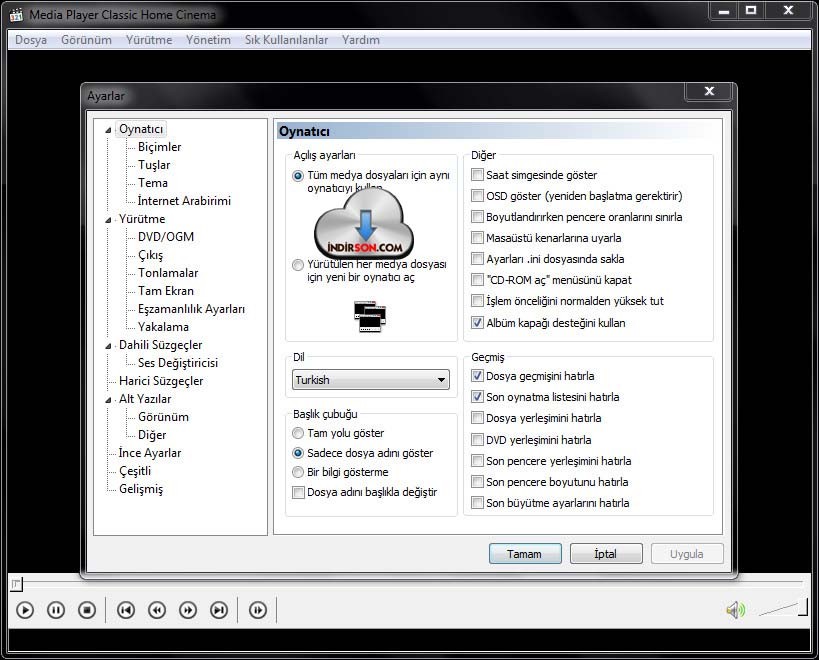
Task: Click the fast-forward (increase speed) button
Action: 188,610
